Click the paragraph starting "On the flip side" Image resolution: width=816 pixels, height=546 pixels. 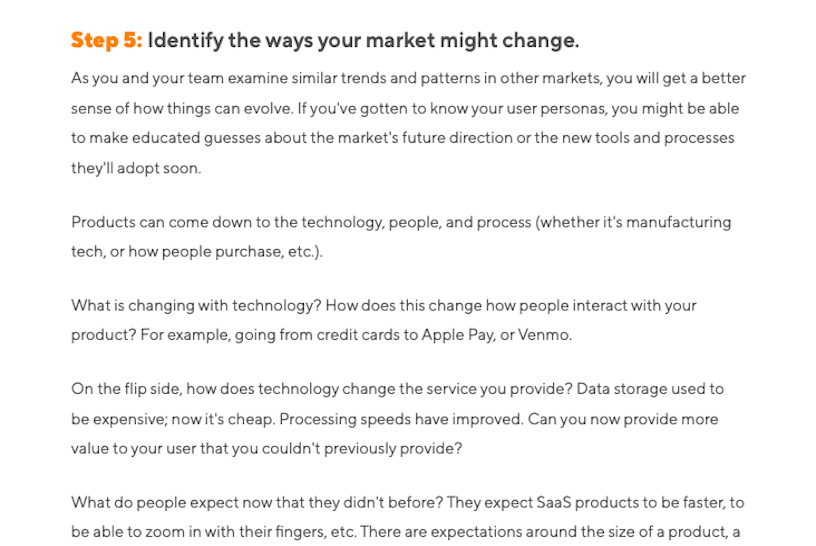(397, 418)
